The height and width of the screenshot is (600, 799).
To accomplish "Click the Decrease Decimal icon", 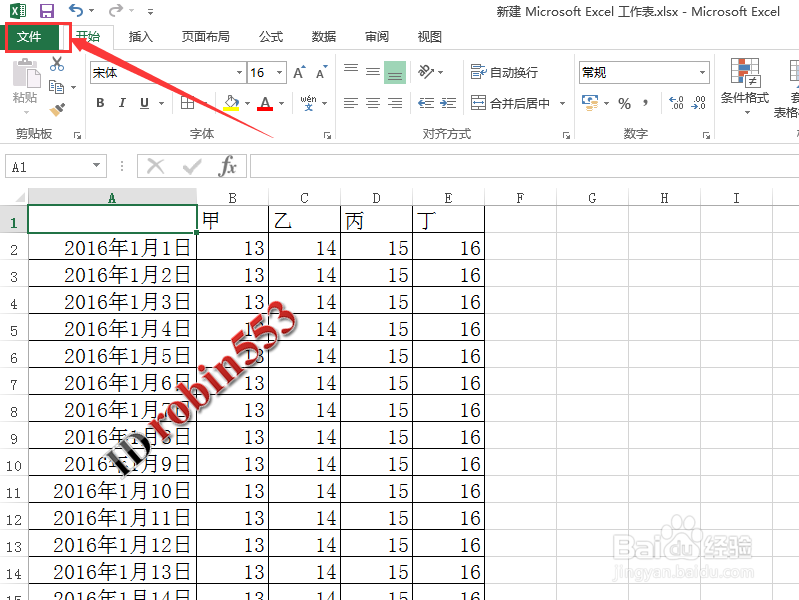I will click(x=698, y=103).
